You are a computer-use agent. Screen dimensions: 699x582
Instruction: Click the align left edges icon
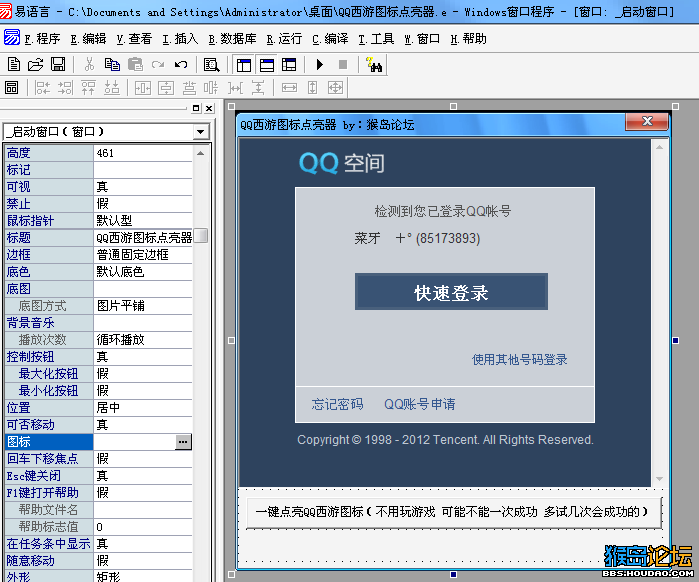[42, 88]
